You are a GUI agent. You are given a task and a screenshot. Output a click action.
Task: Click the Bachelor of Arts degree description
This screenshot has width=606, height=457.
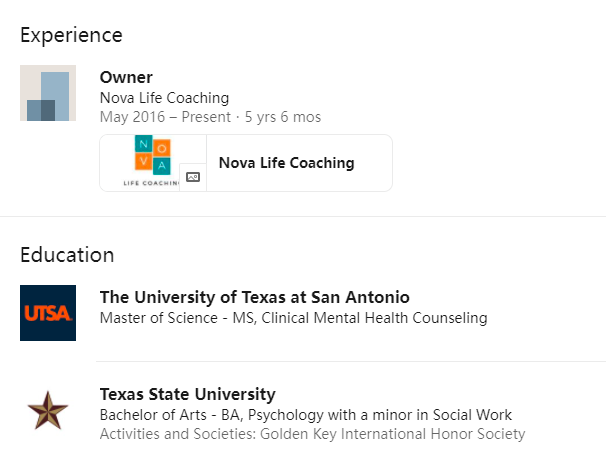tap(306, 415)
